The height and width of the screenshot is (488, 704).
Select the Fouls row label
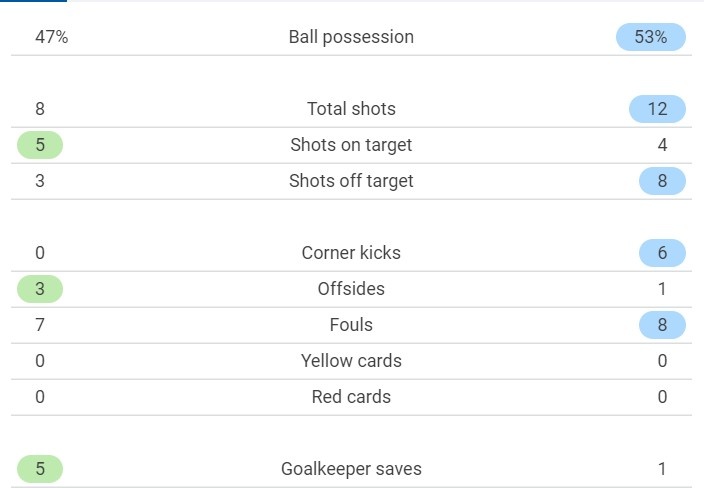tap(351, 325)
